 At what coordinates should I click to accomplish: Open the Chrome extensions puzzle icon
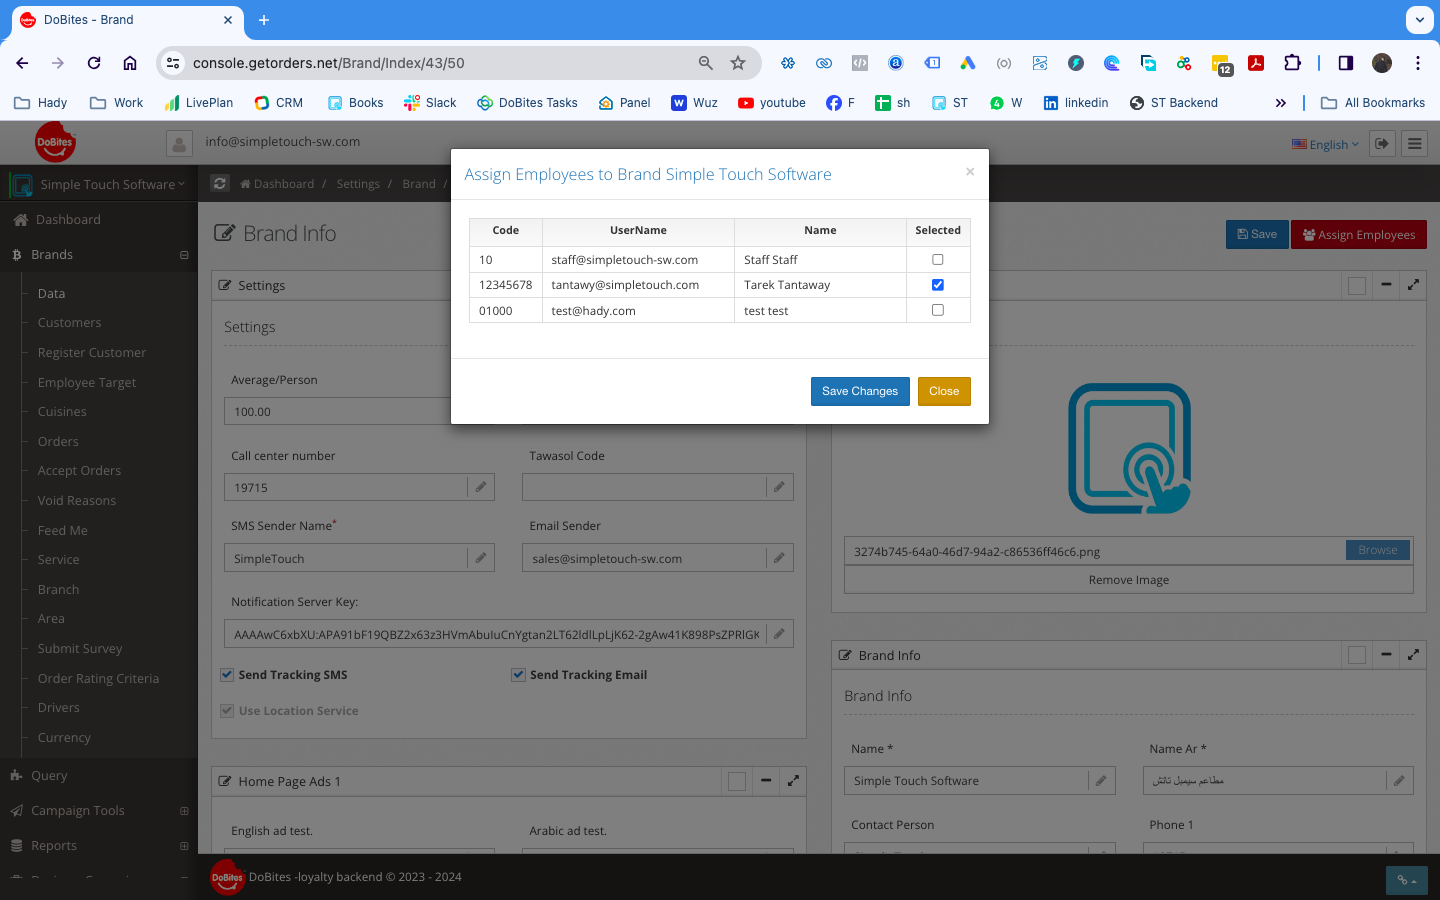pos(1292,63)
